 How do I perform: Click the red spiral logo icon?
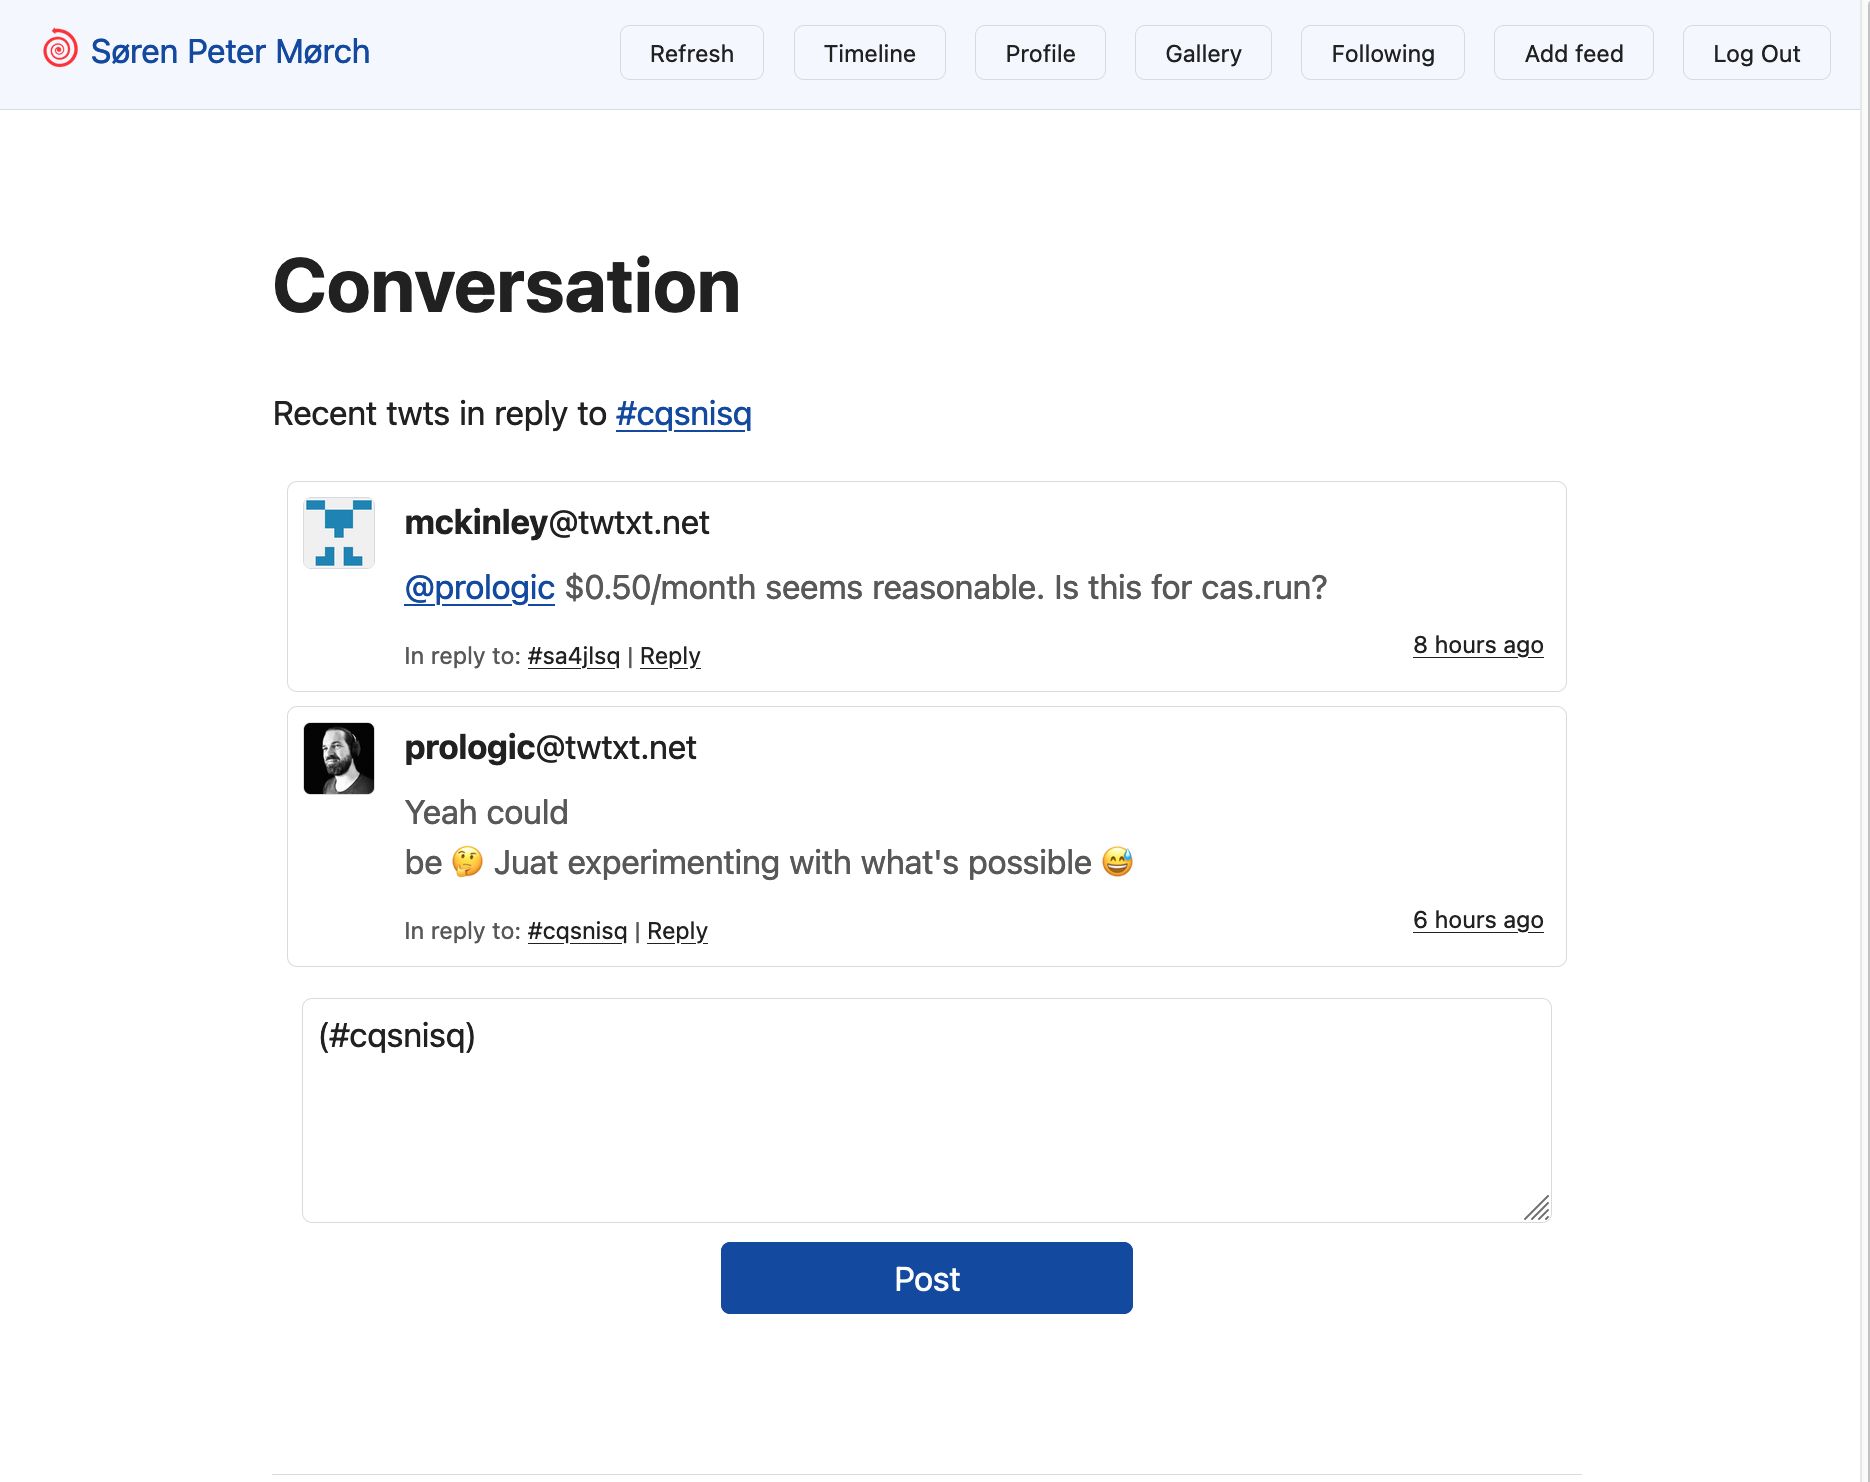[60, 49]
